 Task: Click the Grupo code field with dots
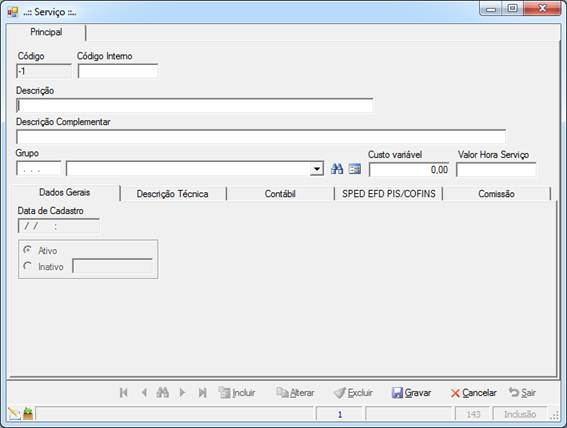39,169
